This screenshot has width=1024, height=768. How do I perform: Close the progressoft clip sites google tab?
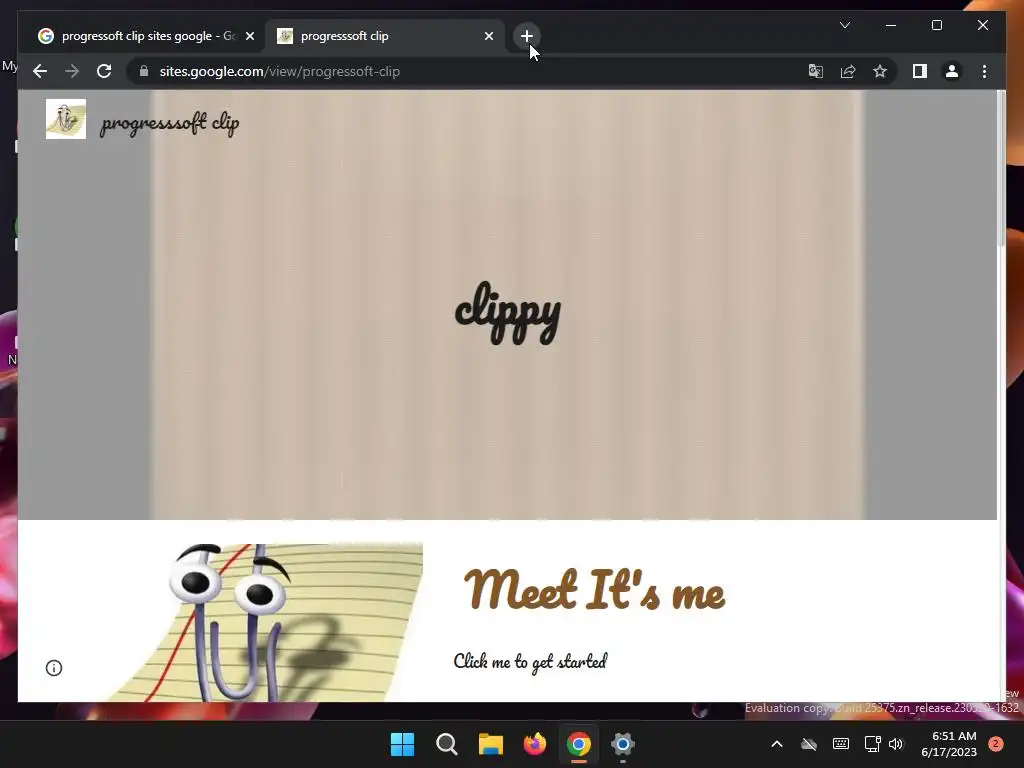(x=250, y=36)
